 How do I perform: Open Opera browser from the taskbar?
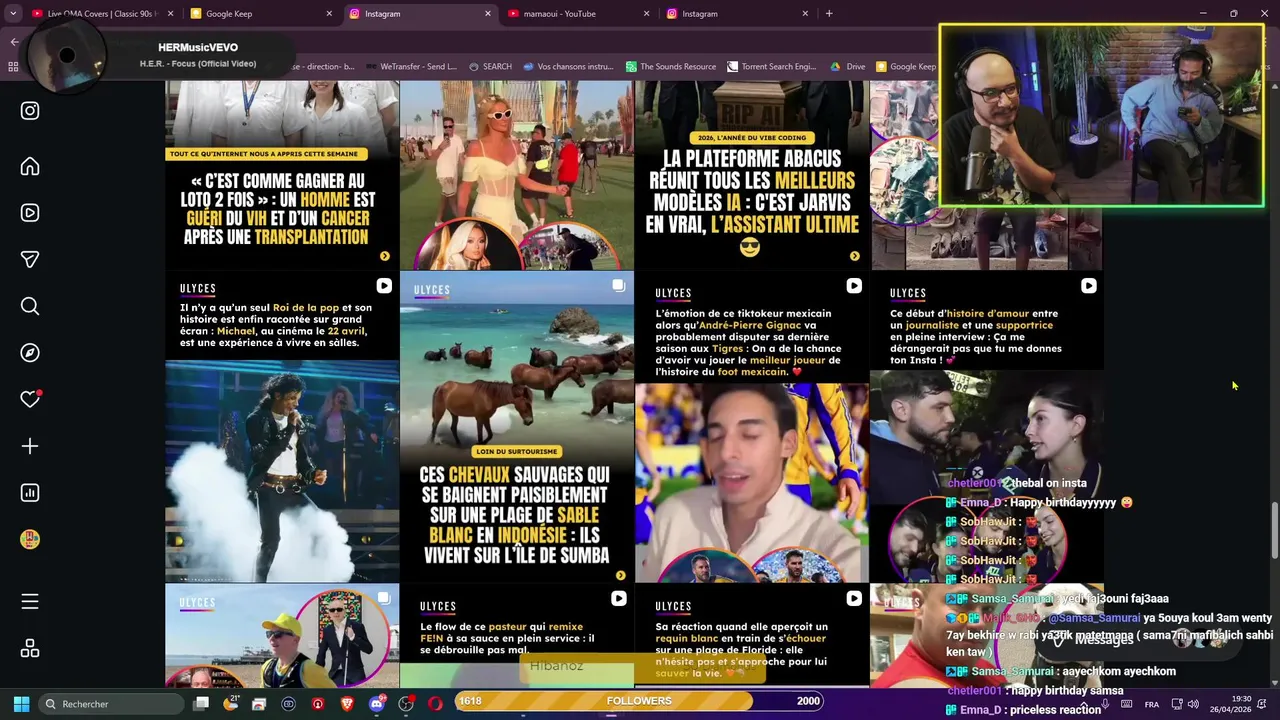(435, 704)
